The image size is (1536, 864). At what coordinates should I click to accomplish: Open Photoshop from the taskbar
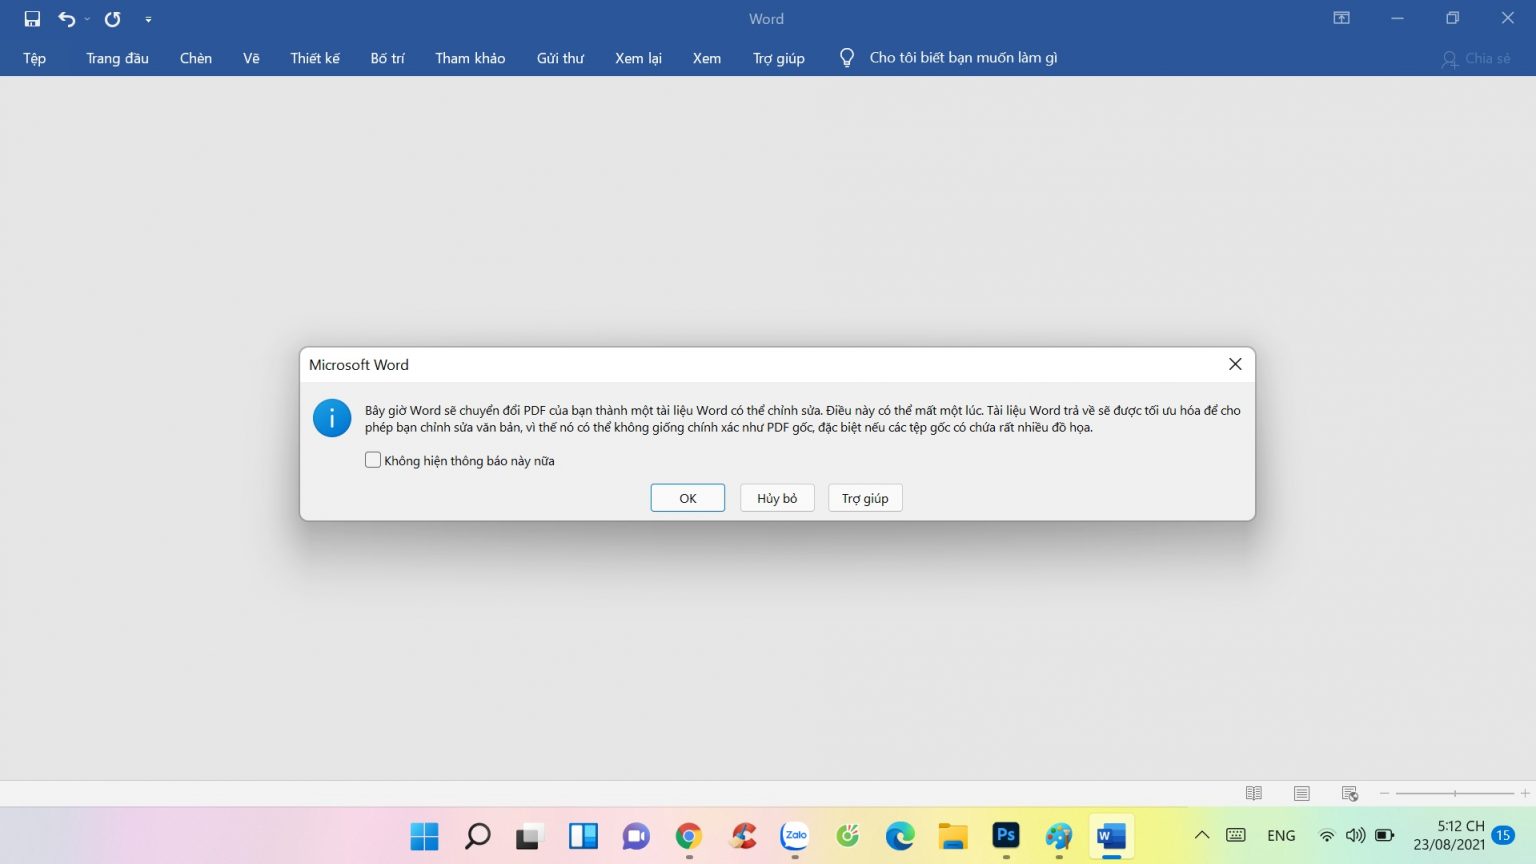tap(1006, 835)
